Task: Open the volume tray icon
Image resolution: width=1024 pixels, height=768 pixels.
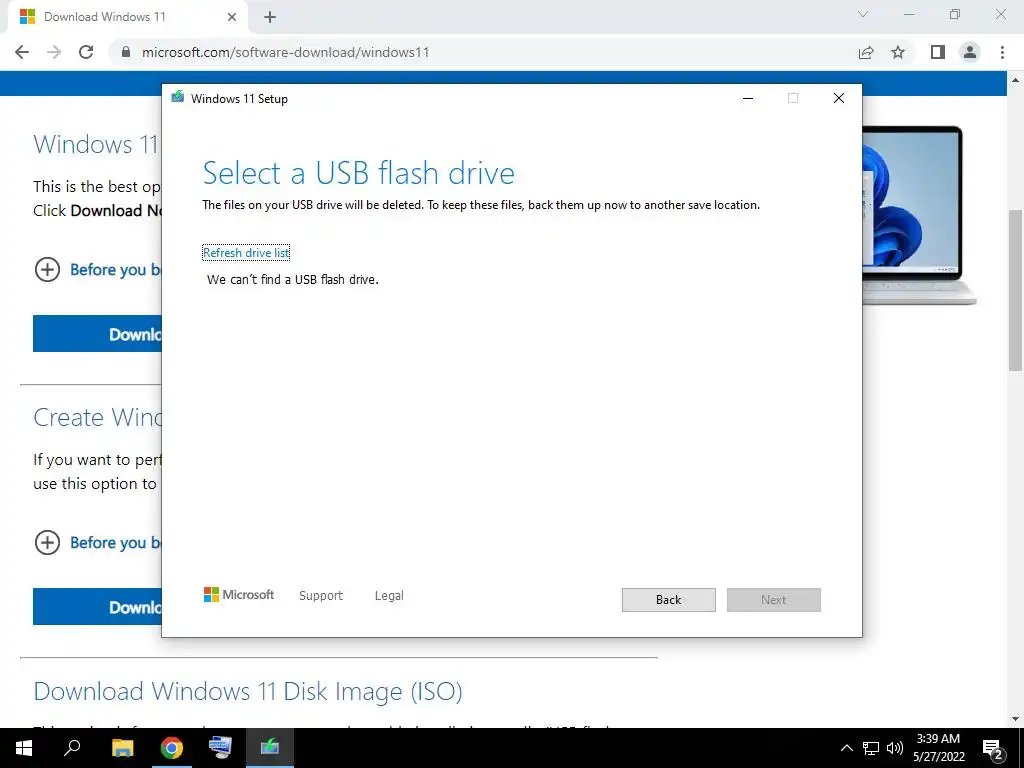Action: [895, 748]
